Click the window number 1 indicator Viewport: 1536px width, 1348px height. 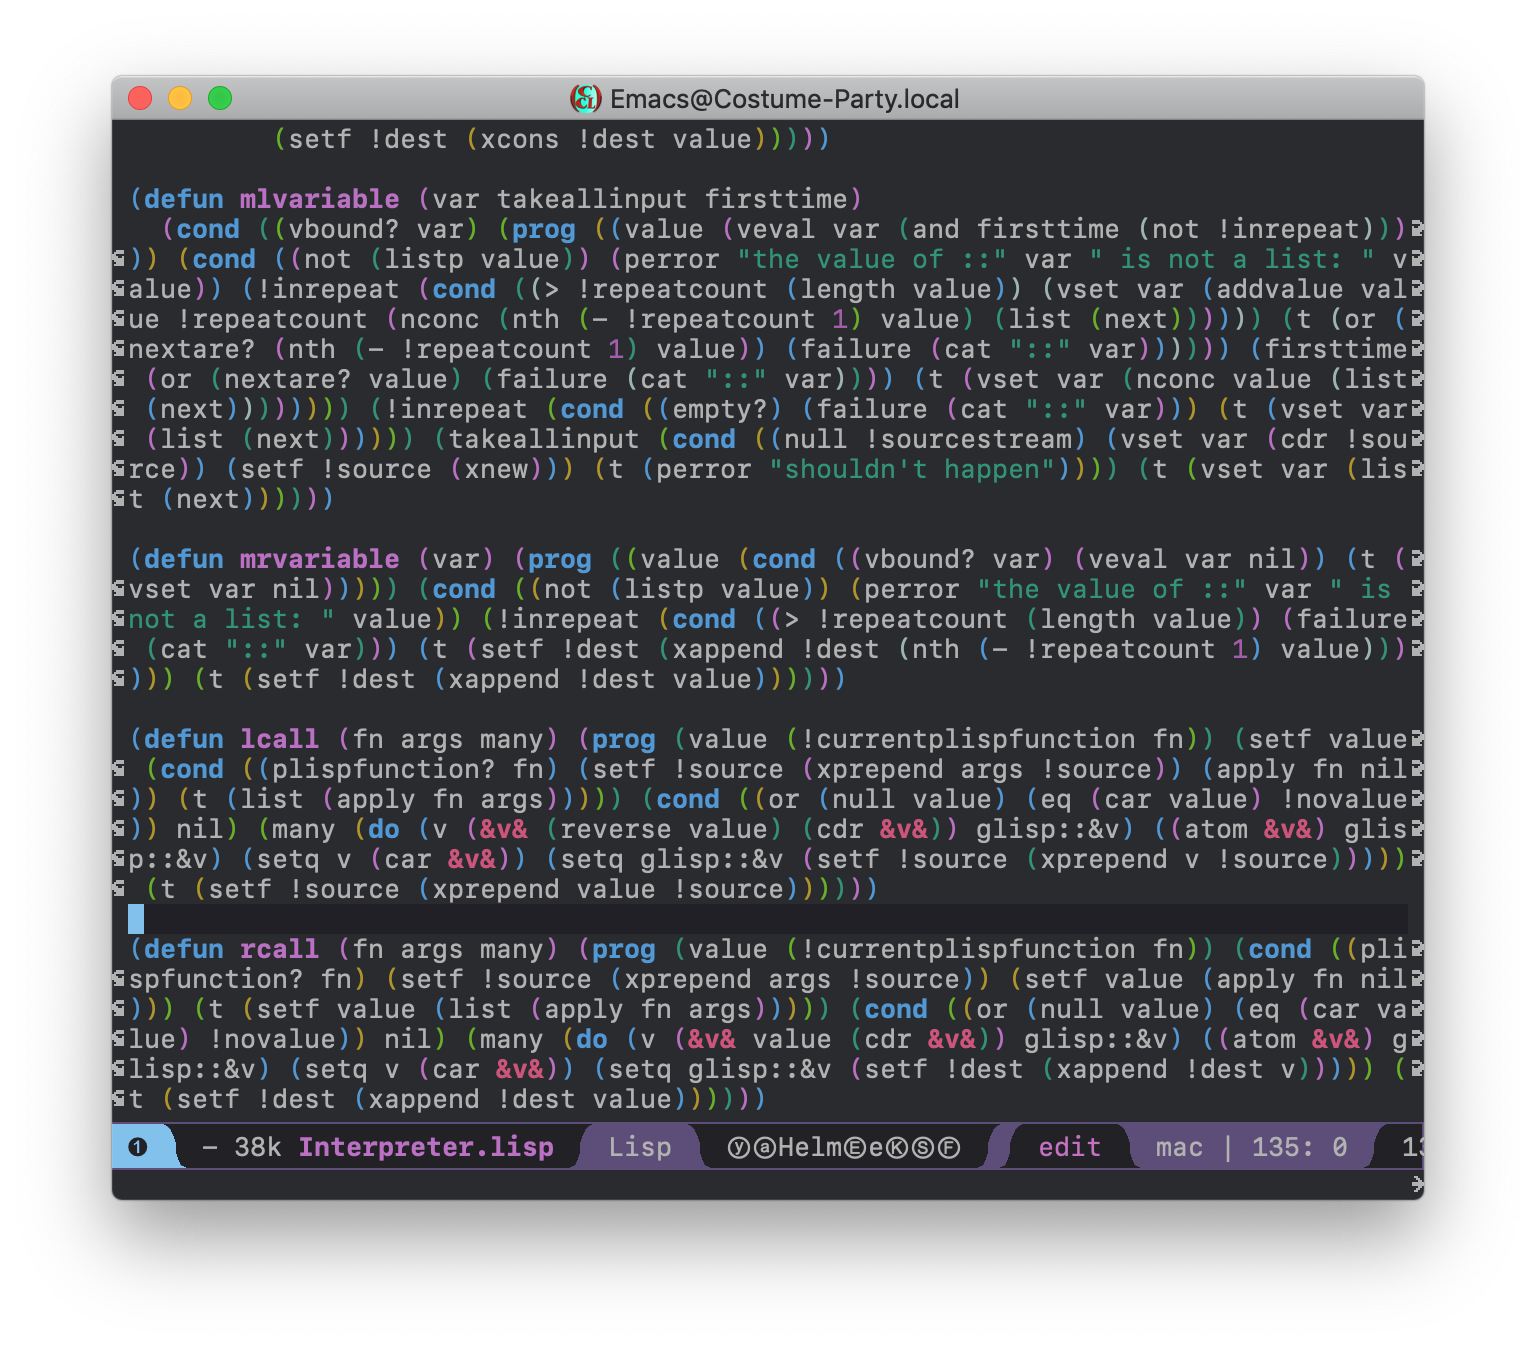tap(138, 1147)
